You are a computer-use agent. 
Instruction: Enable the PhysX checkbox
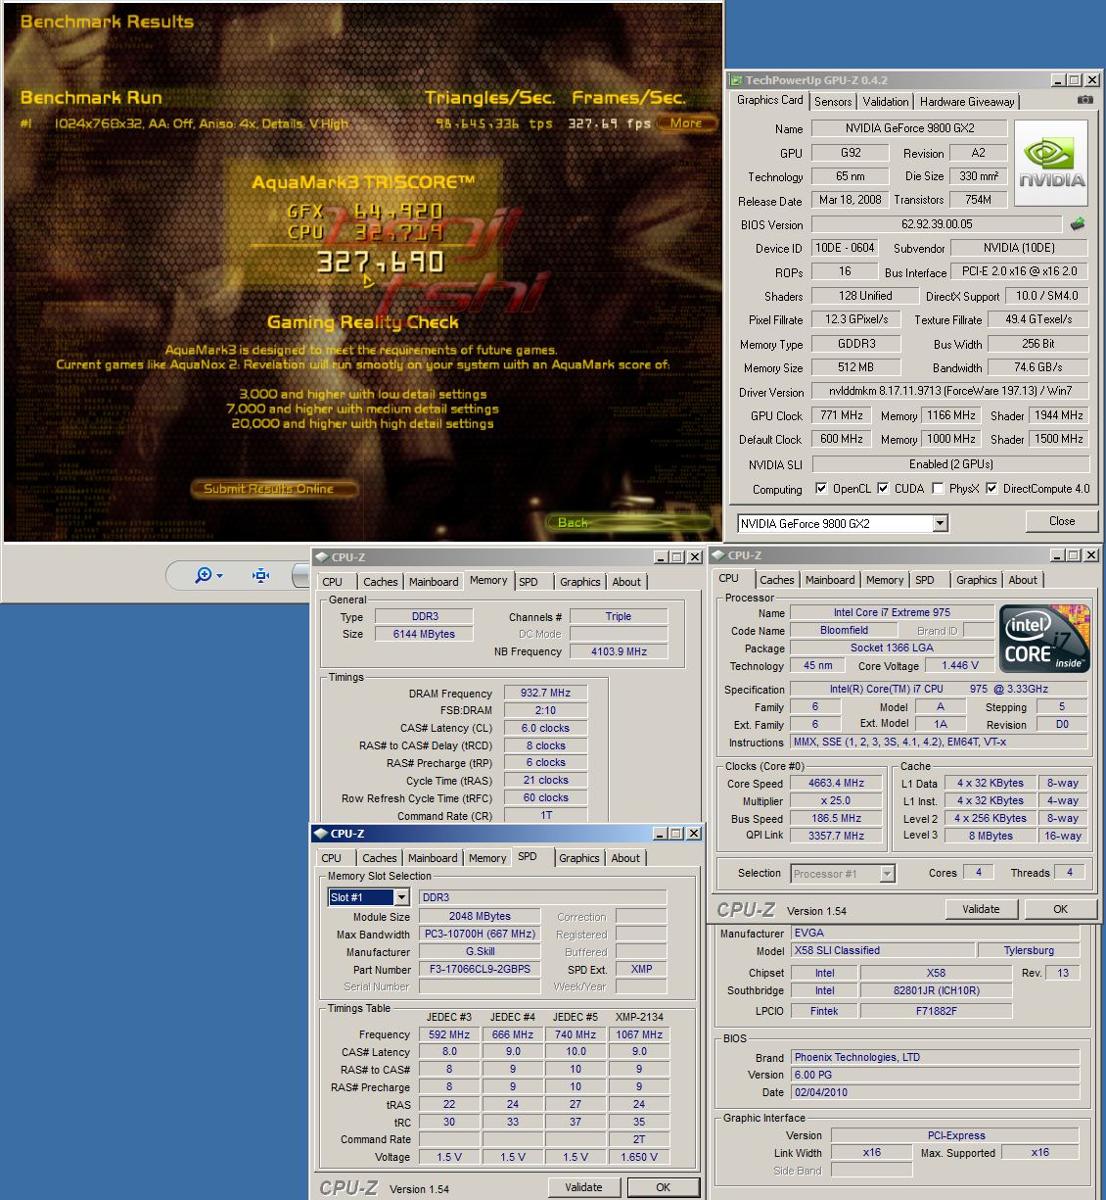(x=937, y=489)
